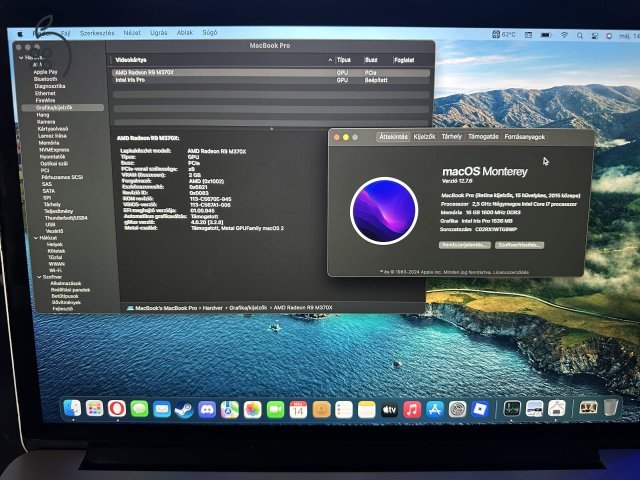Viewport: 640px width, 480px height.
Task: Select Memória in the sidebar
Action: coord(49,143)
